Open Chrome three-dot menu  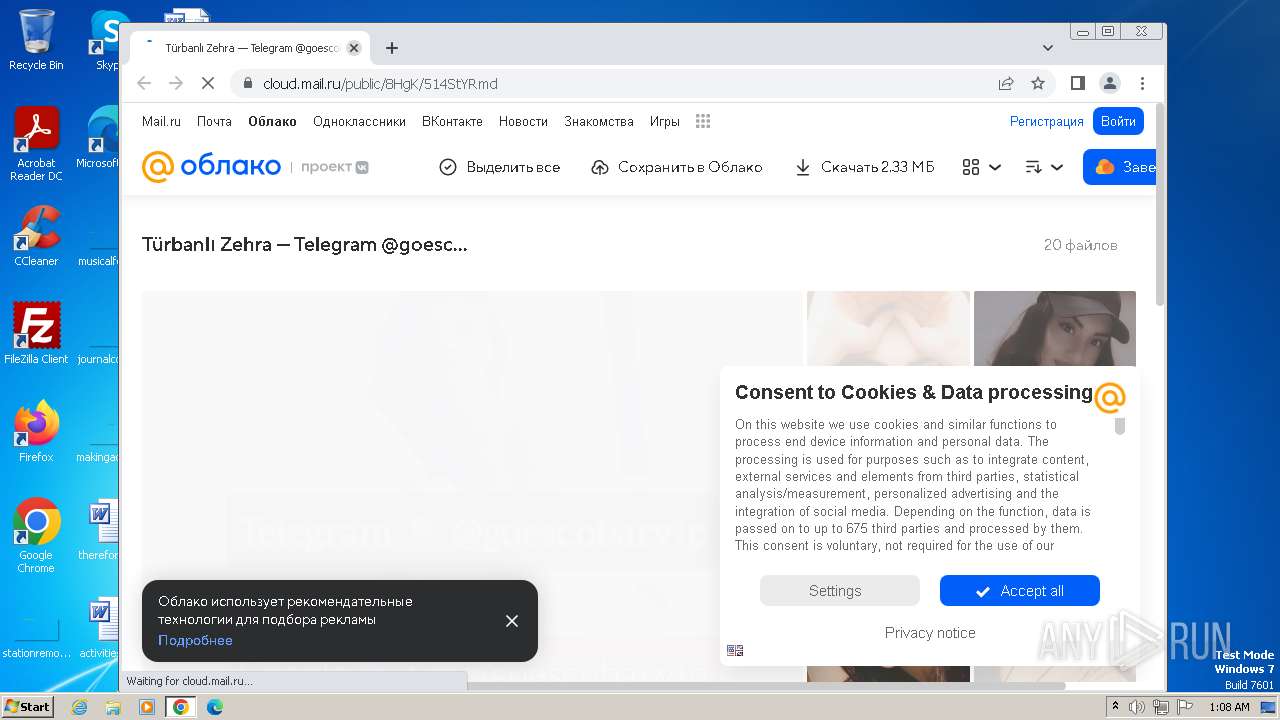pos(1142,84)
